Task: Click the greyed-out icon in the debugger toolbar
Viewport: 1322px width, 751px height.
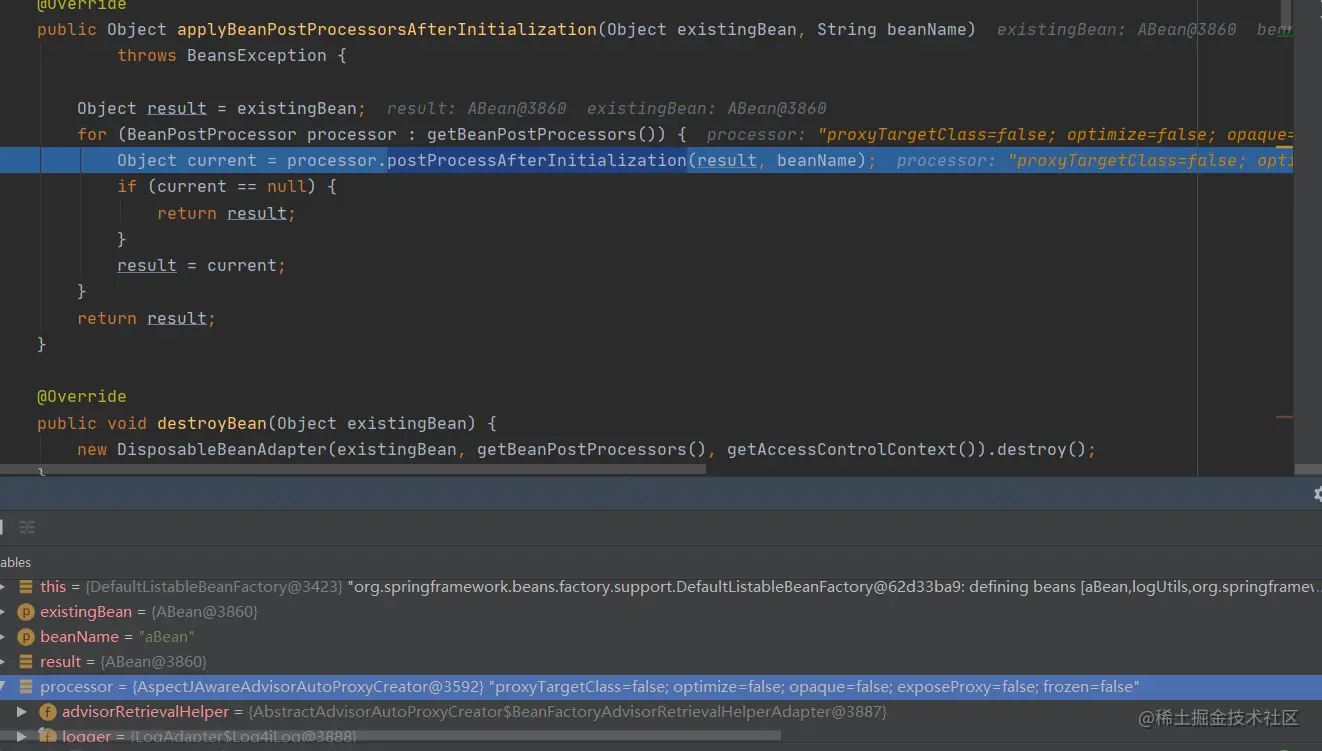Action: pyautogui.click(x=27, y=527)
